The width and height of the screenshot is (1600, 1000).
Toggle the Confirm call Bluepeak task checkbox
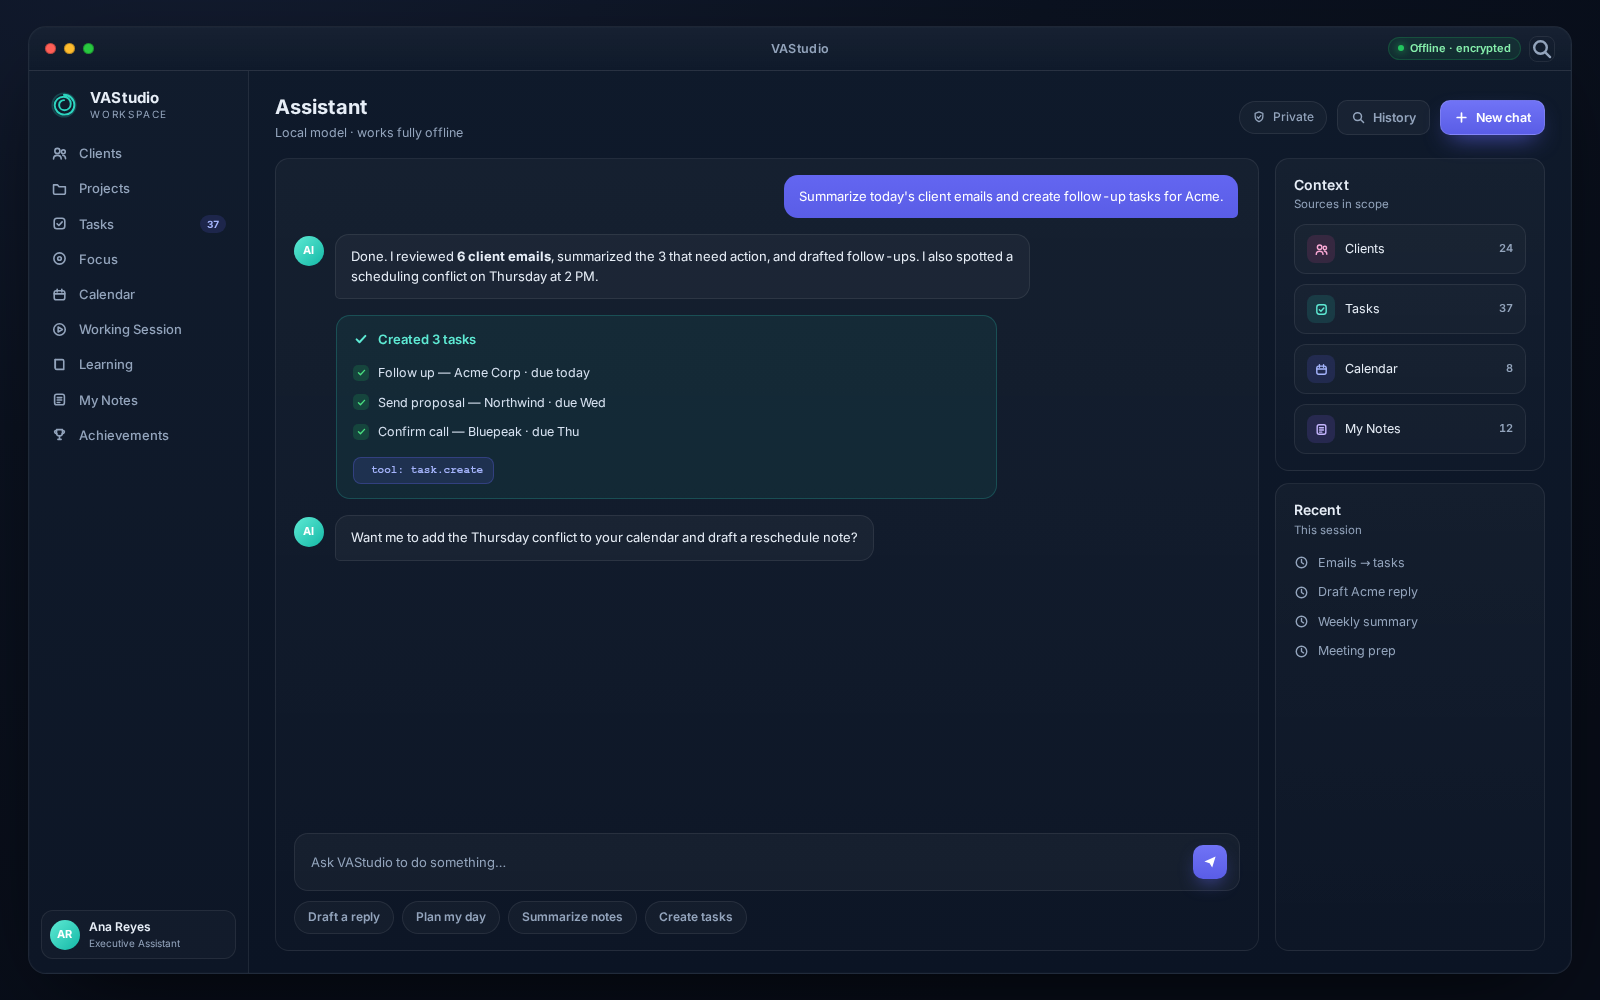[x=361, y=432]
